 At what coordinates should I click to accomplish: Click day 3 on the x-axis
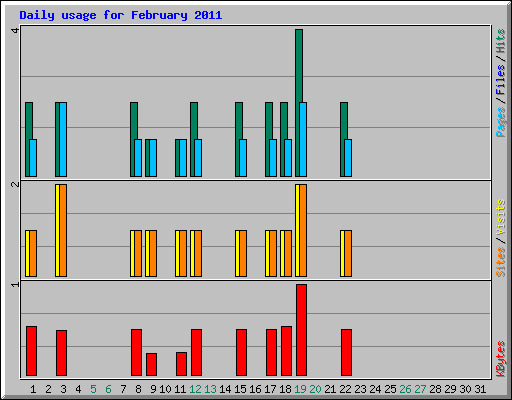click(x=63, y=389)
